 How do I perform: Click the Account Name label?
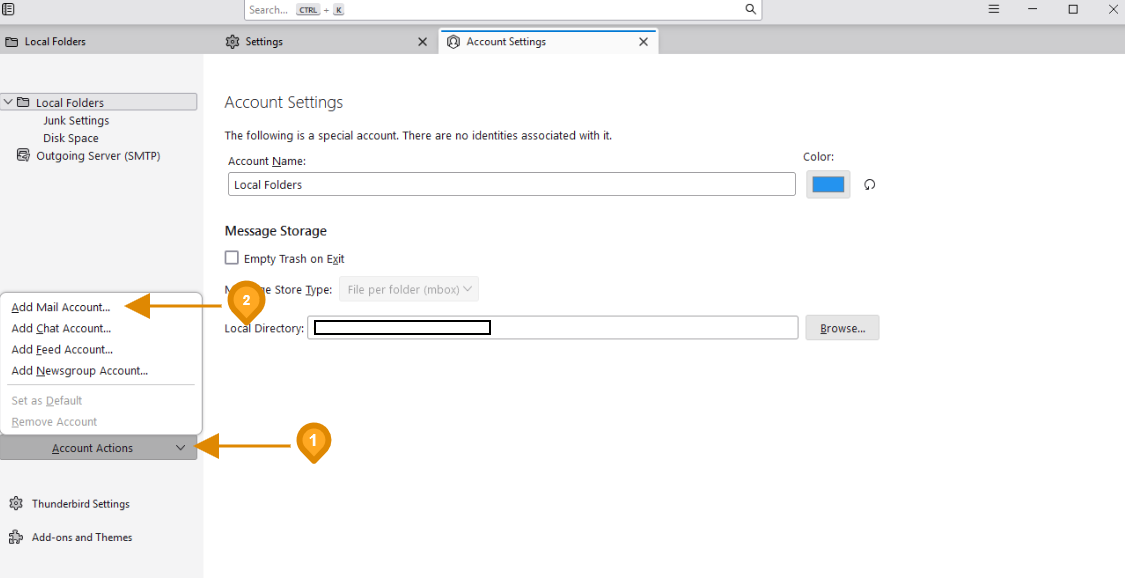point(267,161)
